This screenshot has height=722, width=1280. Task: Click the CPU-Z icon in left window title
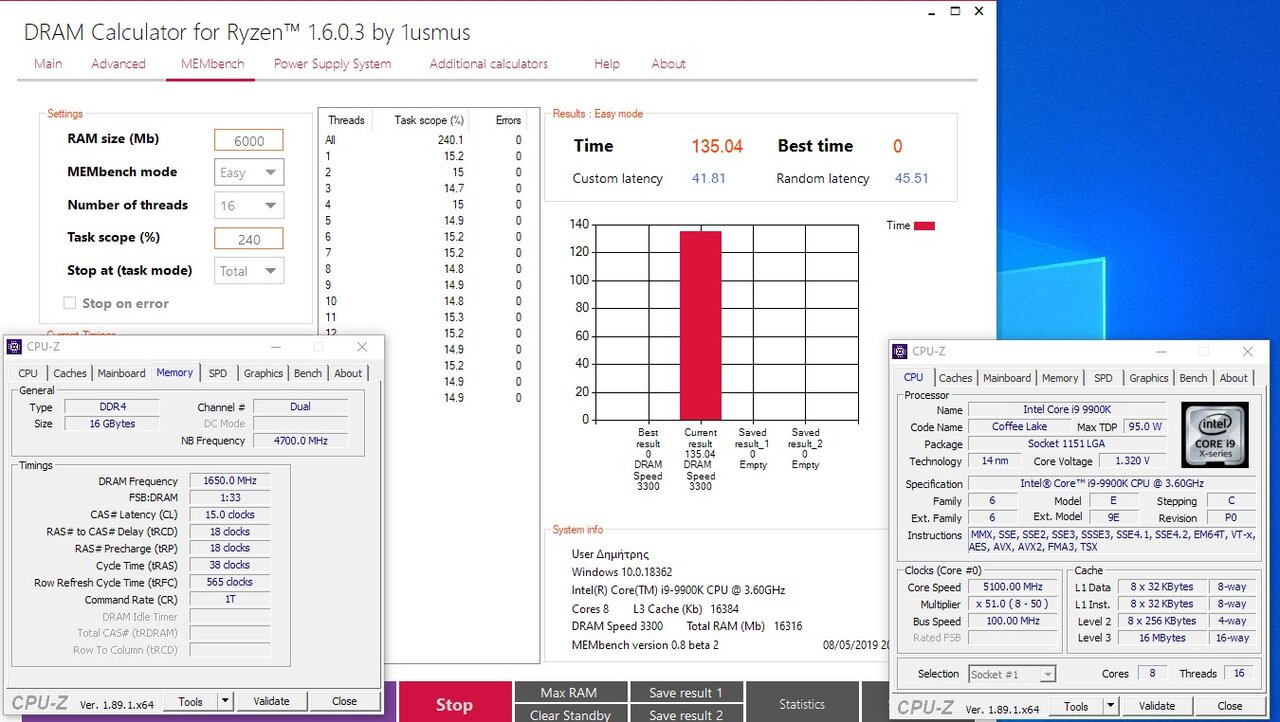click(14, 347)
